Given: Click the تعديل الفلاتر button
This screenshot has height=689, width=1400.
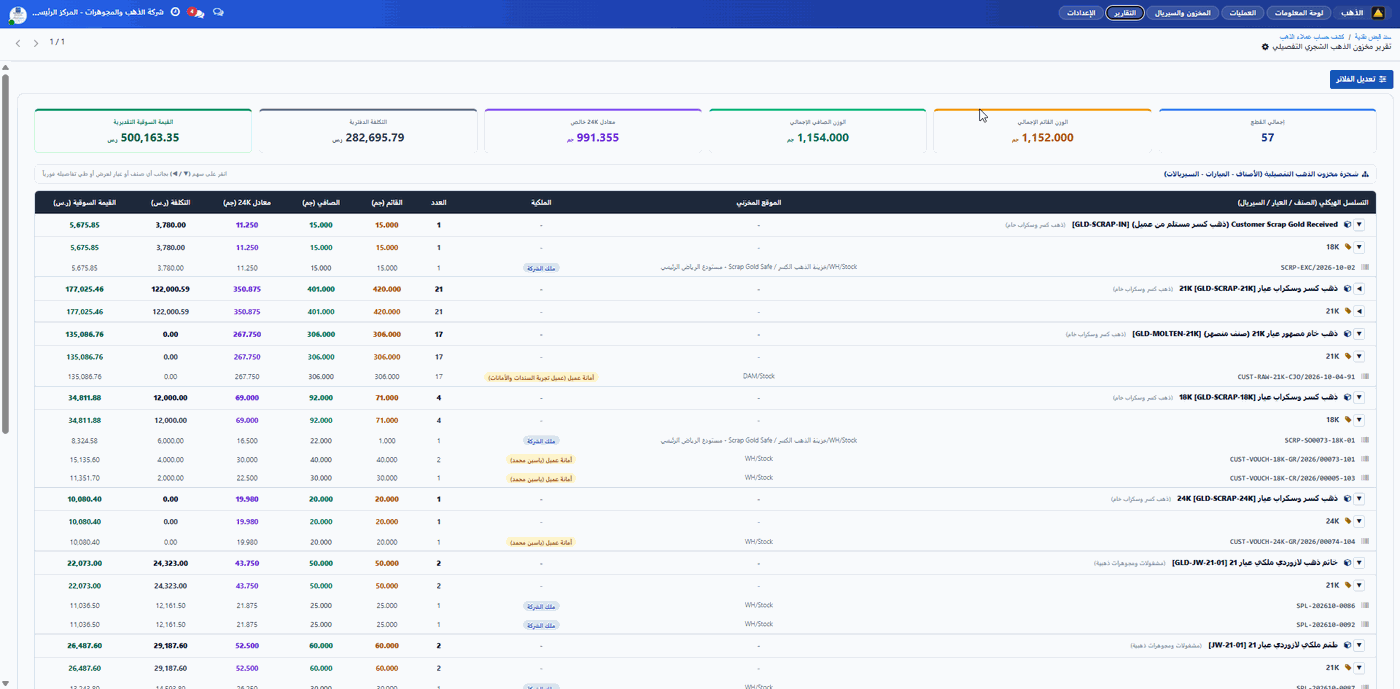Looking at the screenshot, I should [x=1361, y=79].
